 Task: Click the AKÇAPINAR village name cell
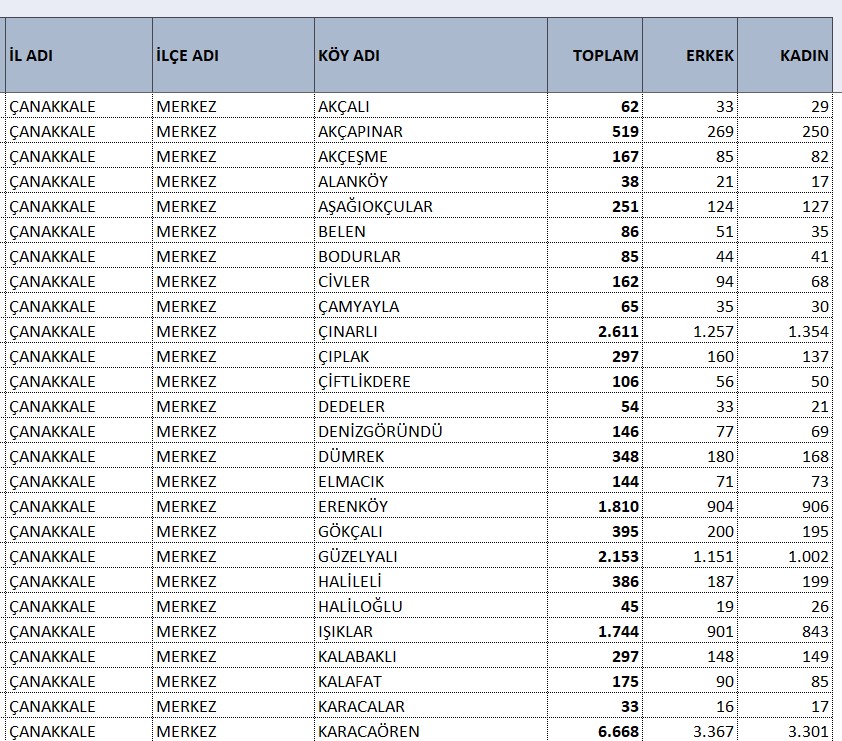click(360, 131)
